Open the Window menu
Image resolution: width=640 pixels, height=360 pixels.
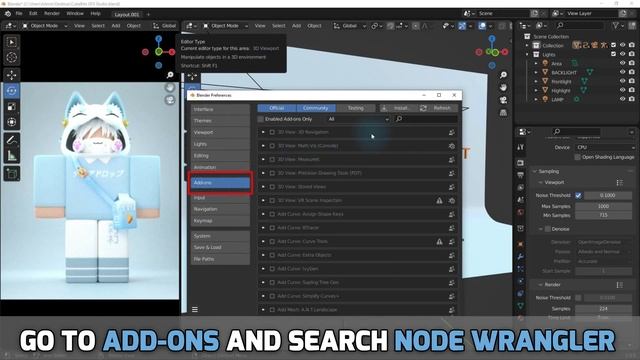click(x=75, y=13)
